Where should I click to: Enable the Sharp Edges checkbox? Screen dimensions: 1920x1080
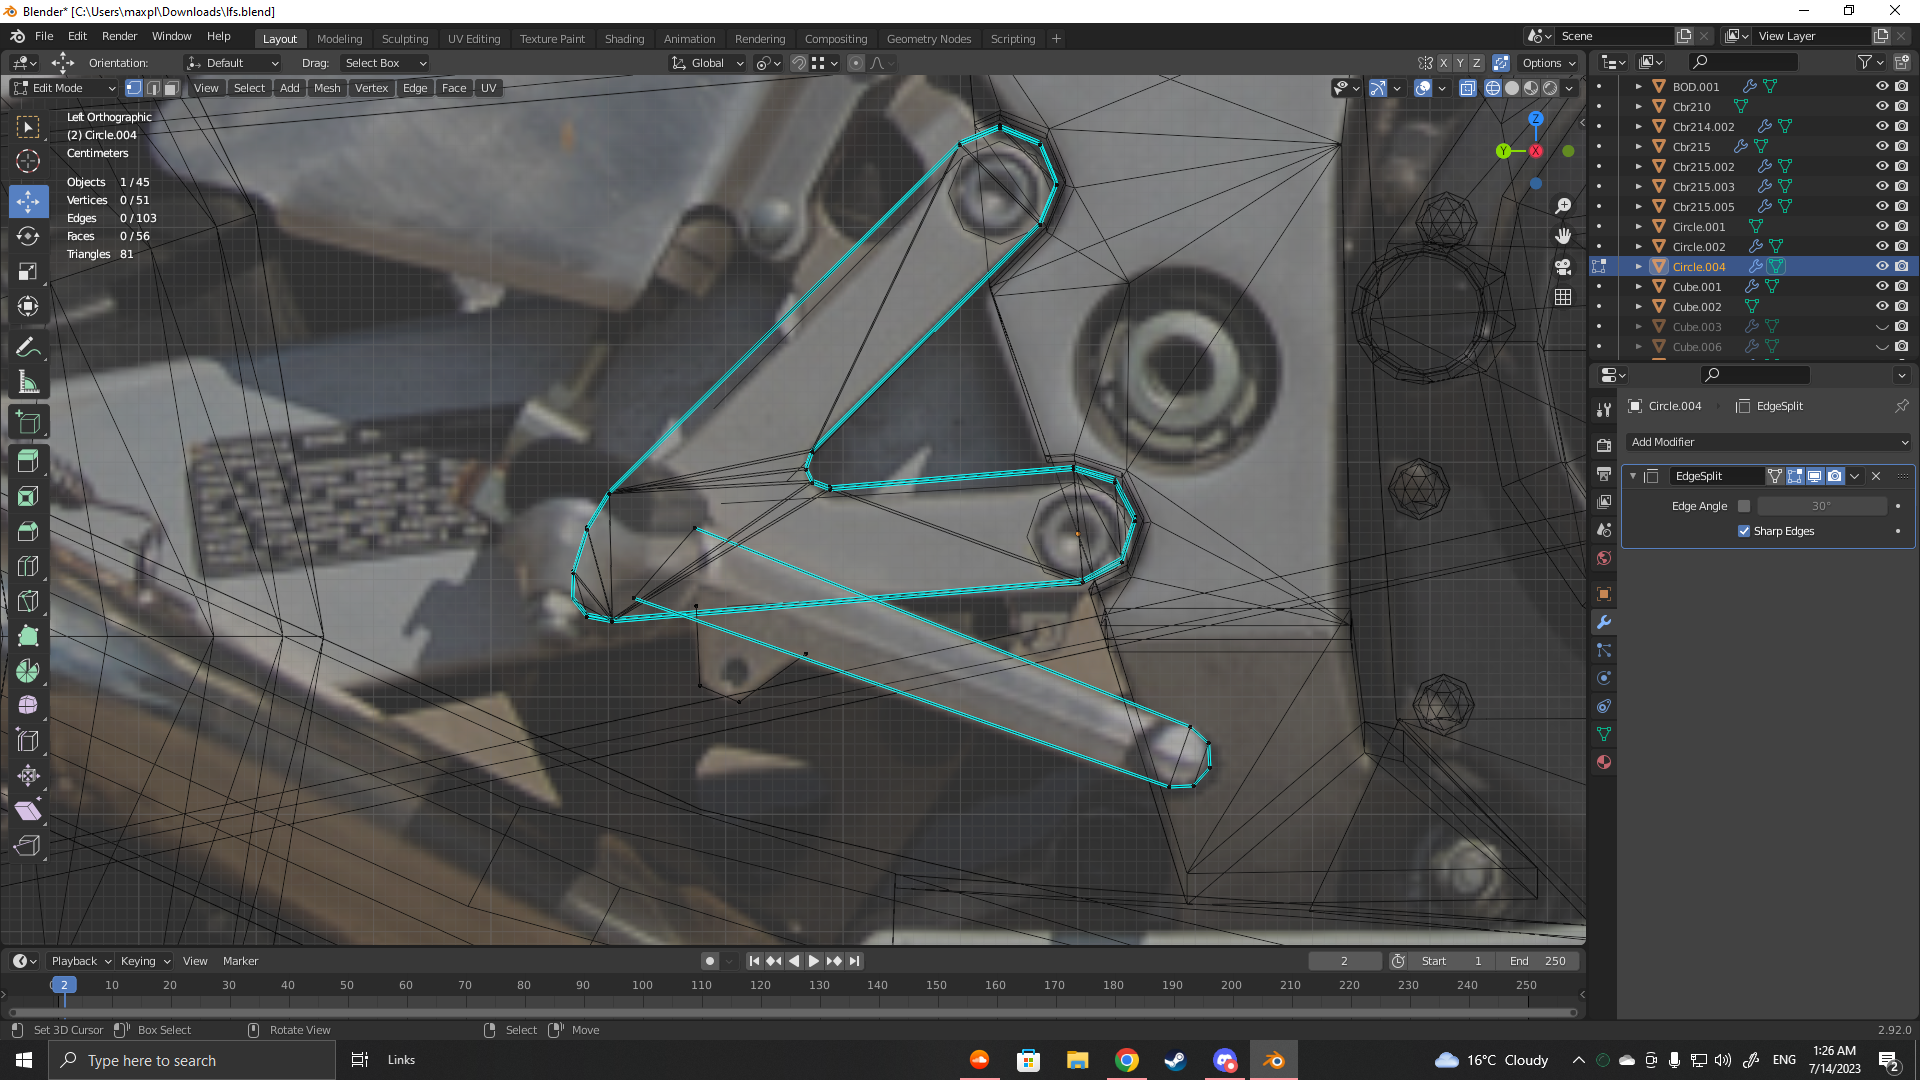tap(1744, 531)
